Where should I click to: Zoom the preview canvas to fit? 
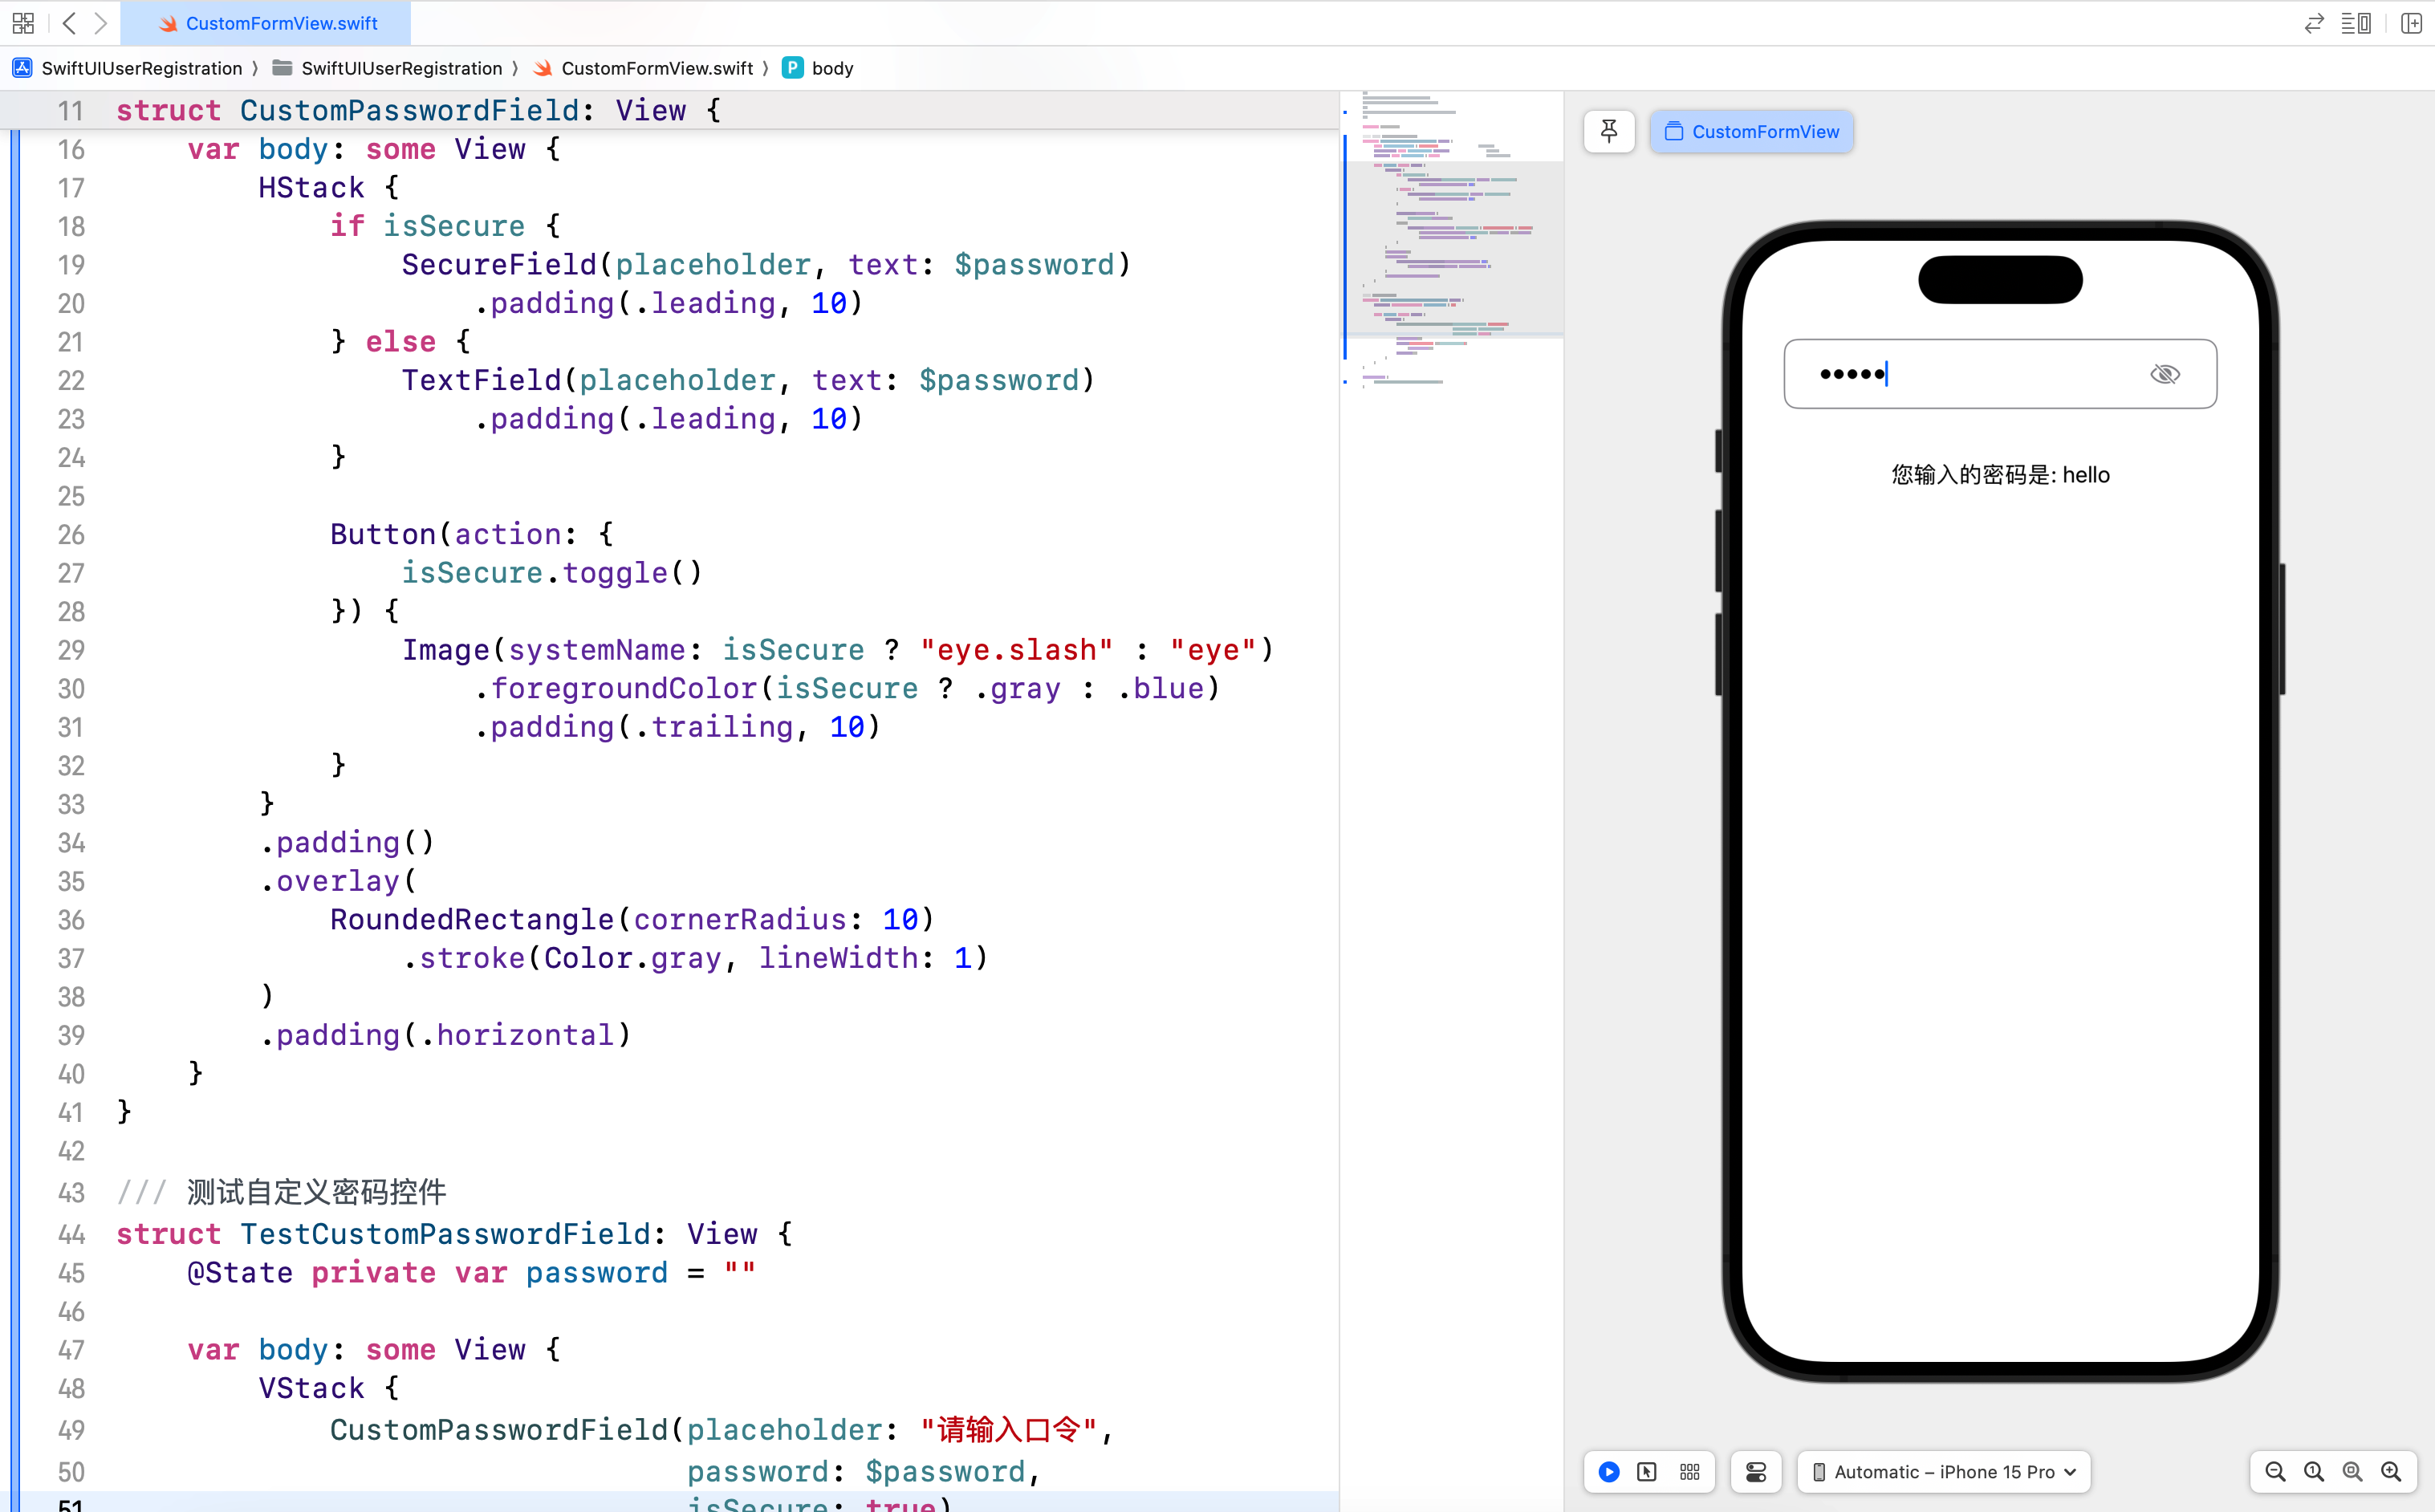point(2353,1472)
